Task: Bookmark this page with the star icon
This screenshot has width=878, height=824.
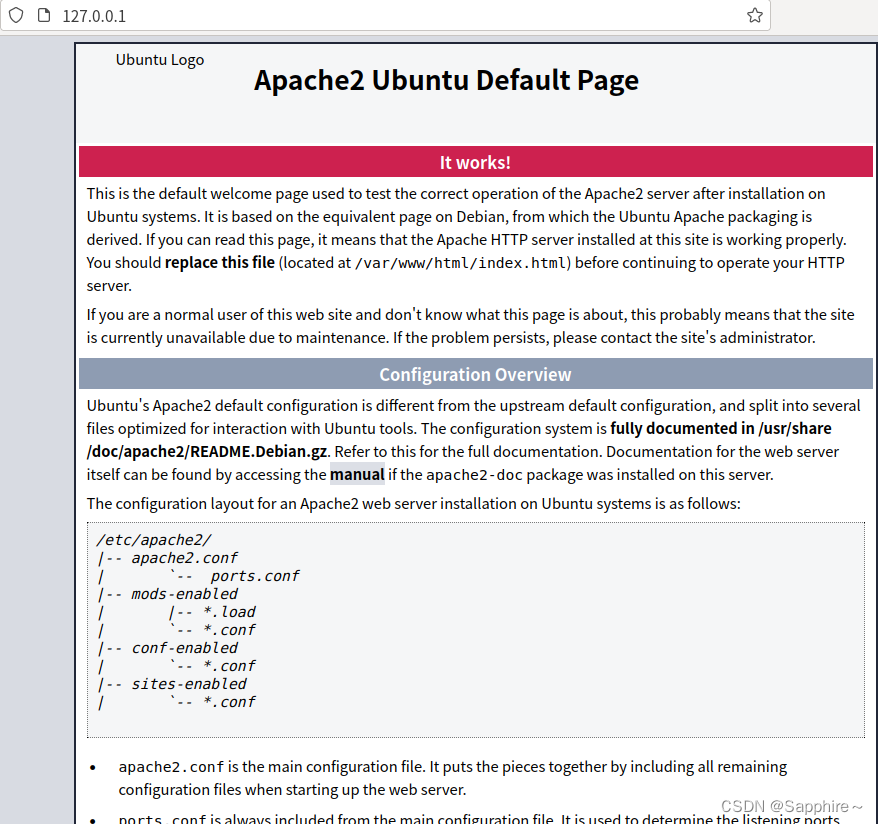Action: pyautogui.click(x=754, y=15)
